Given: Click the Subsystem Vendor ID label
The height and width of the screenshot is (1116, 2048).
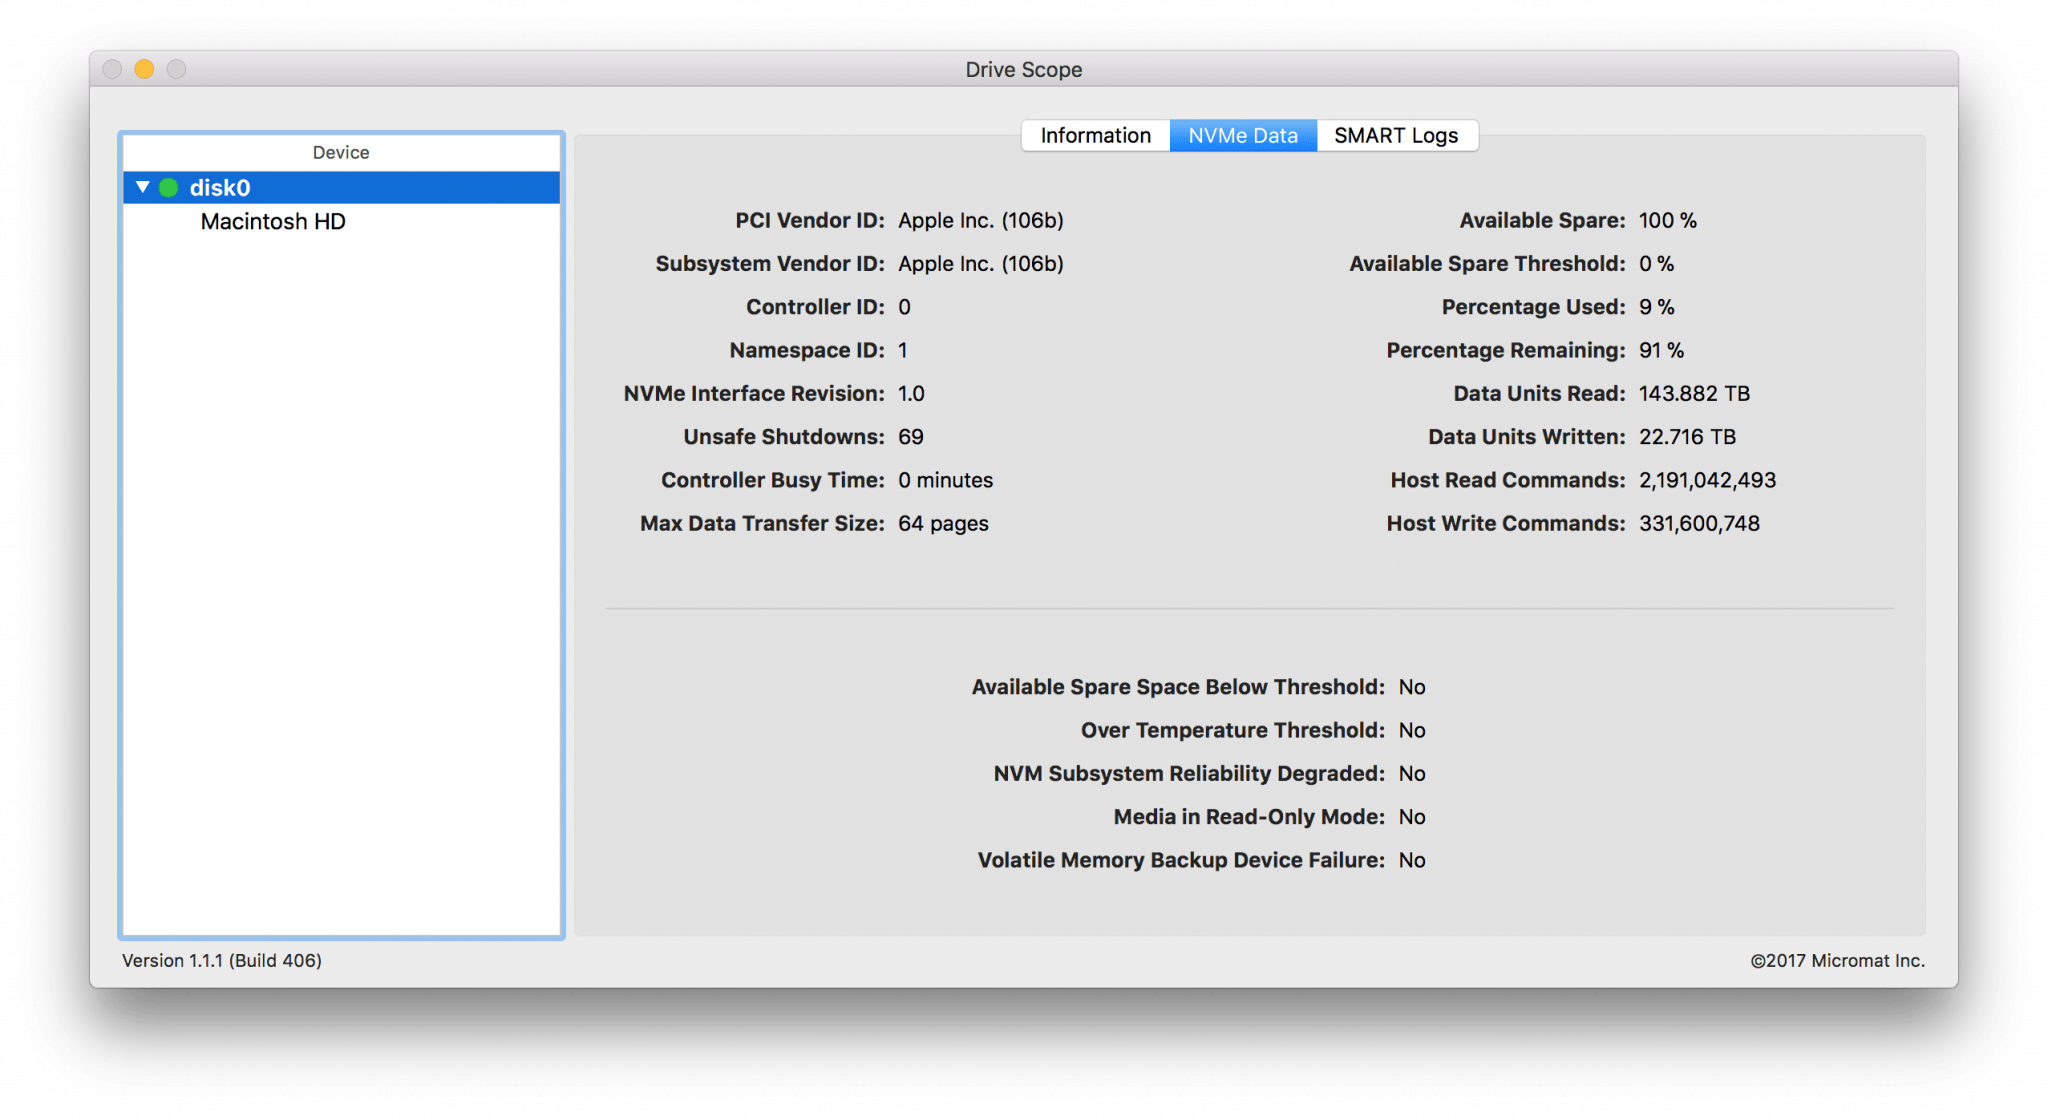Looking at the screenshot, I should pyautogui.click(x=770, y=263).
